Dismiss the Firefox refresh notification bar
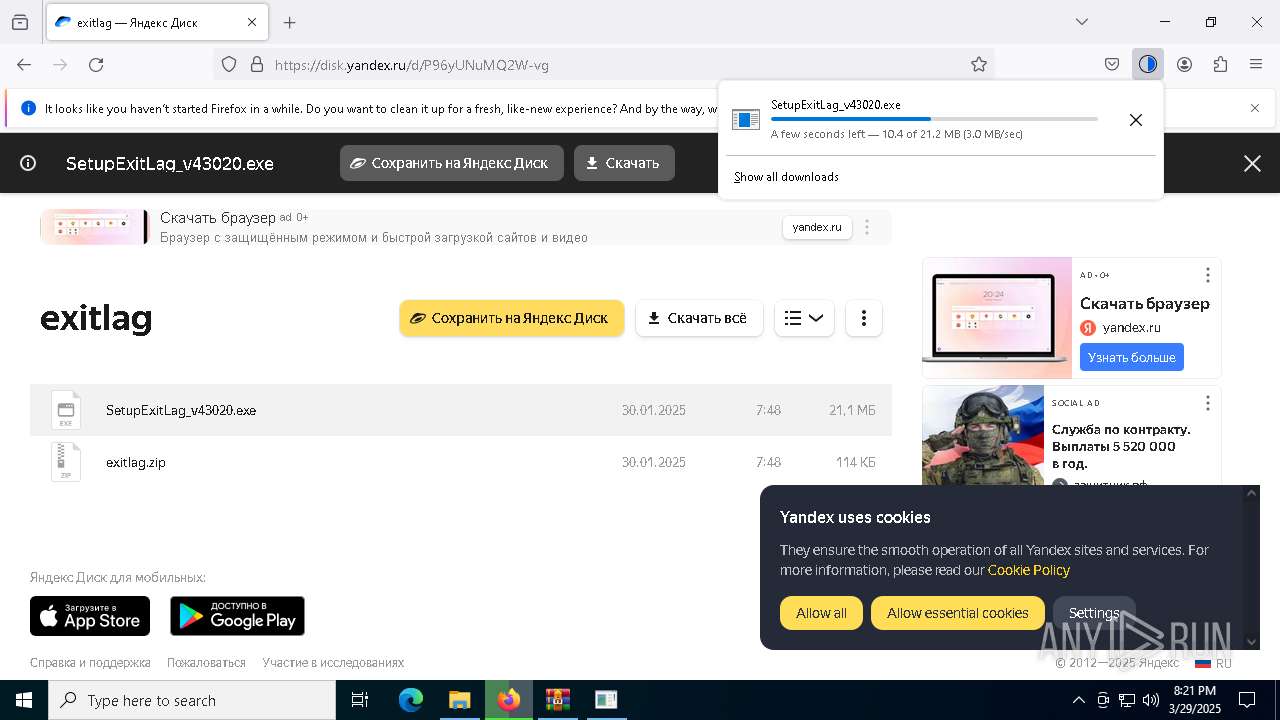 tap(1255, 108)
